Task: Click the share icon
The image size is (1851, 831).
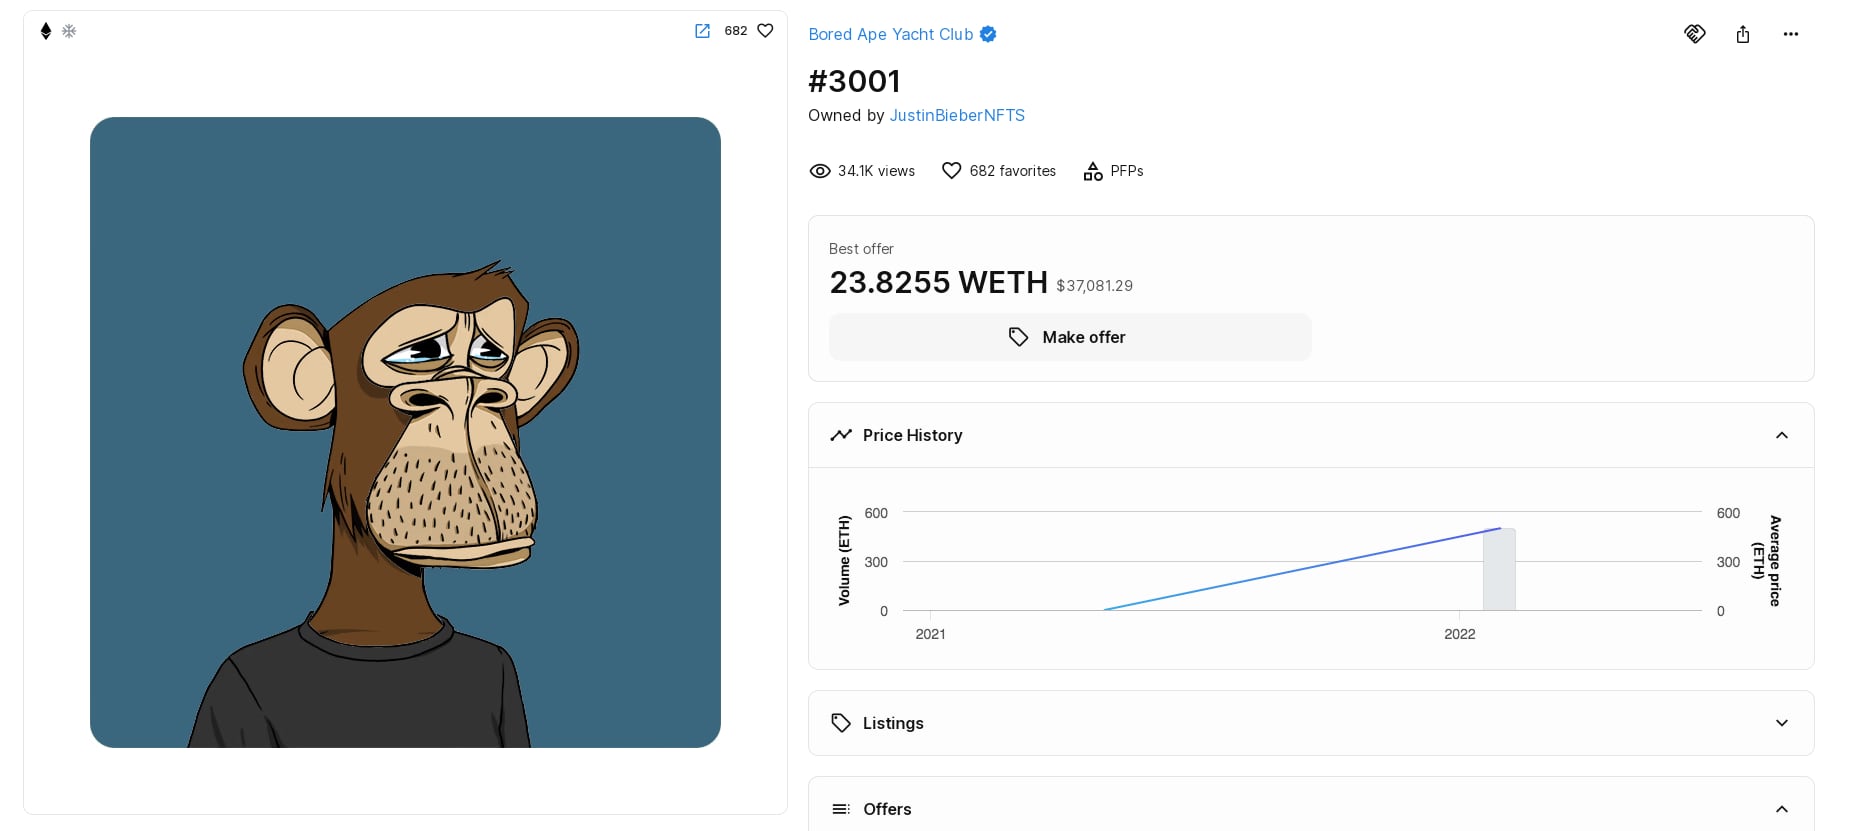Action: (x=1743, y=34)
